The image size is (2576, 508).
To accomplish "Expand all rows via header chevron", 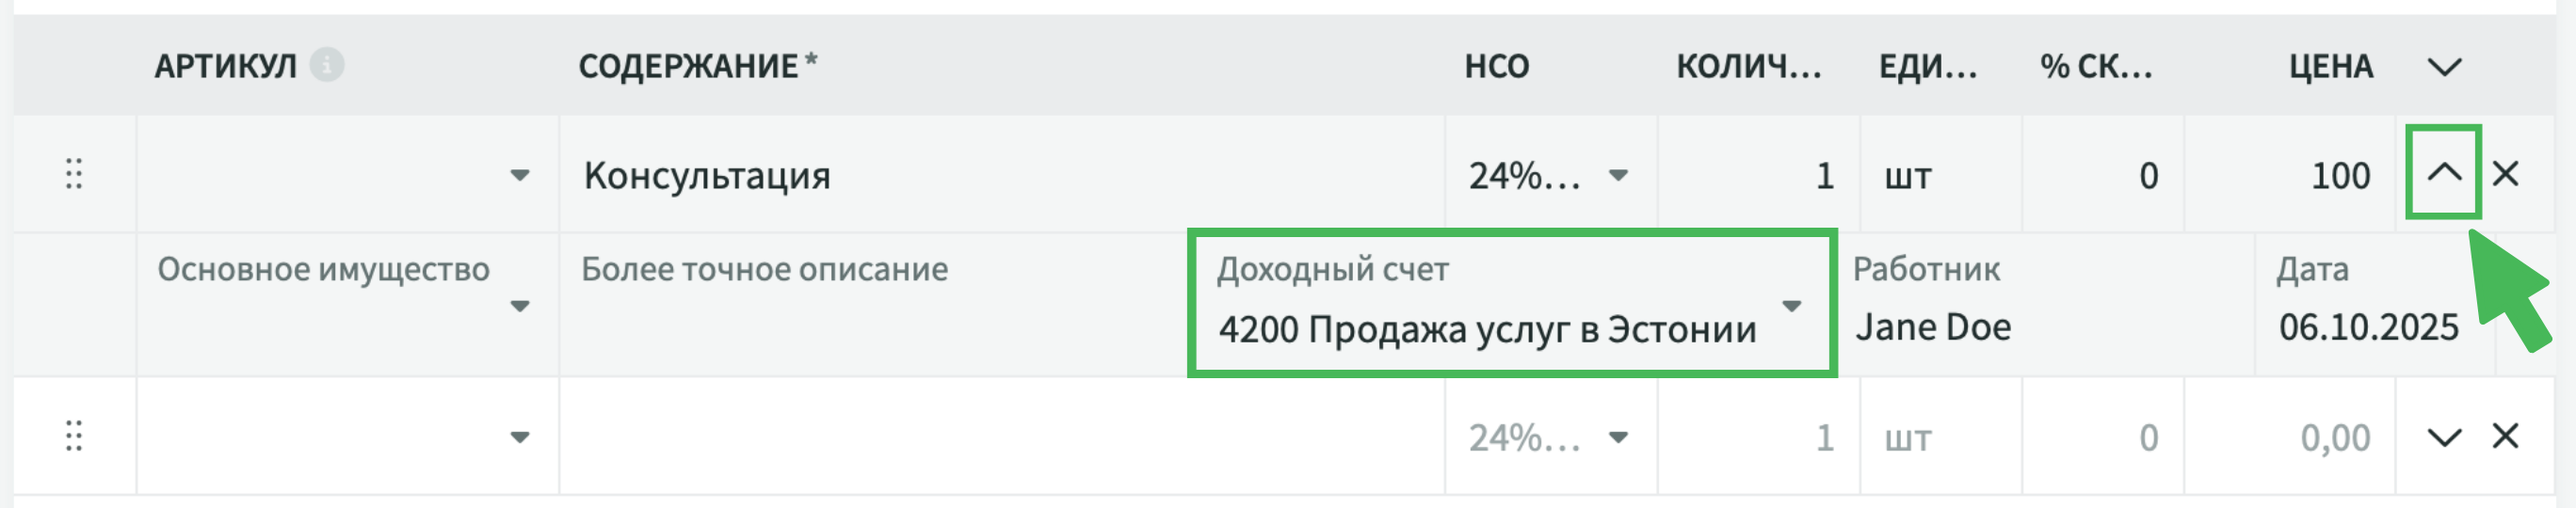I will point(2443,67).
